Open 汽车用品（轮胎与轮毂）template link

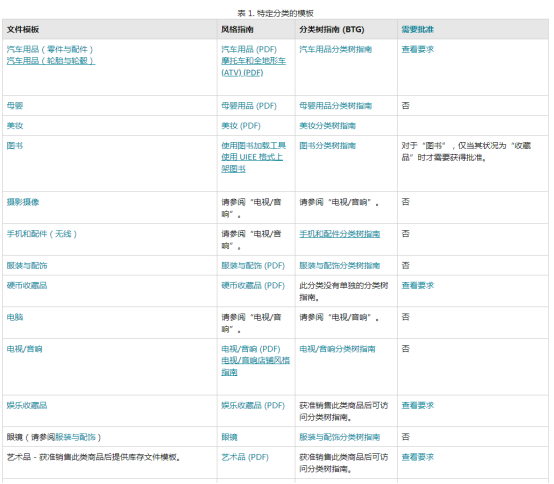point(51,61)
